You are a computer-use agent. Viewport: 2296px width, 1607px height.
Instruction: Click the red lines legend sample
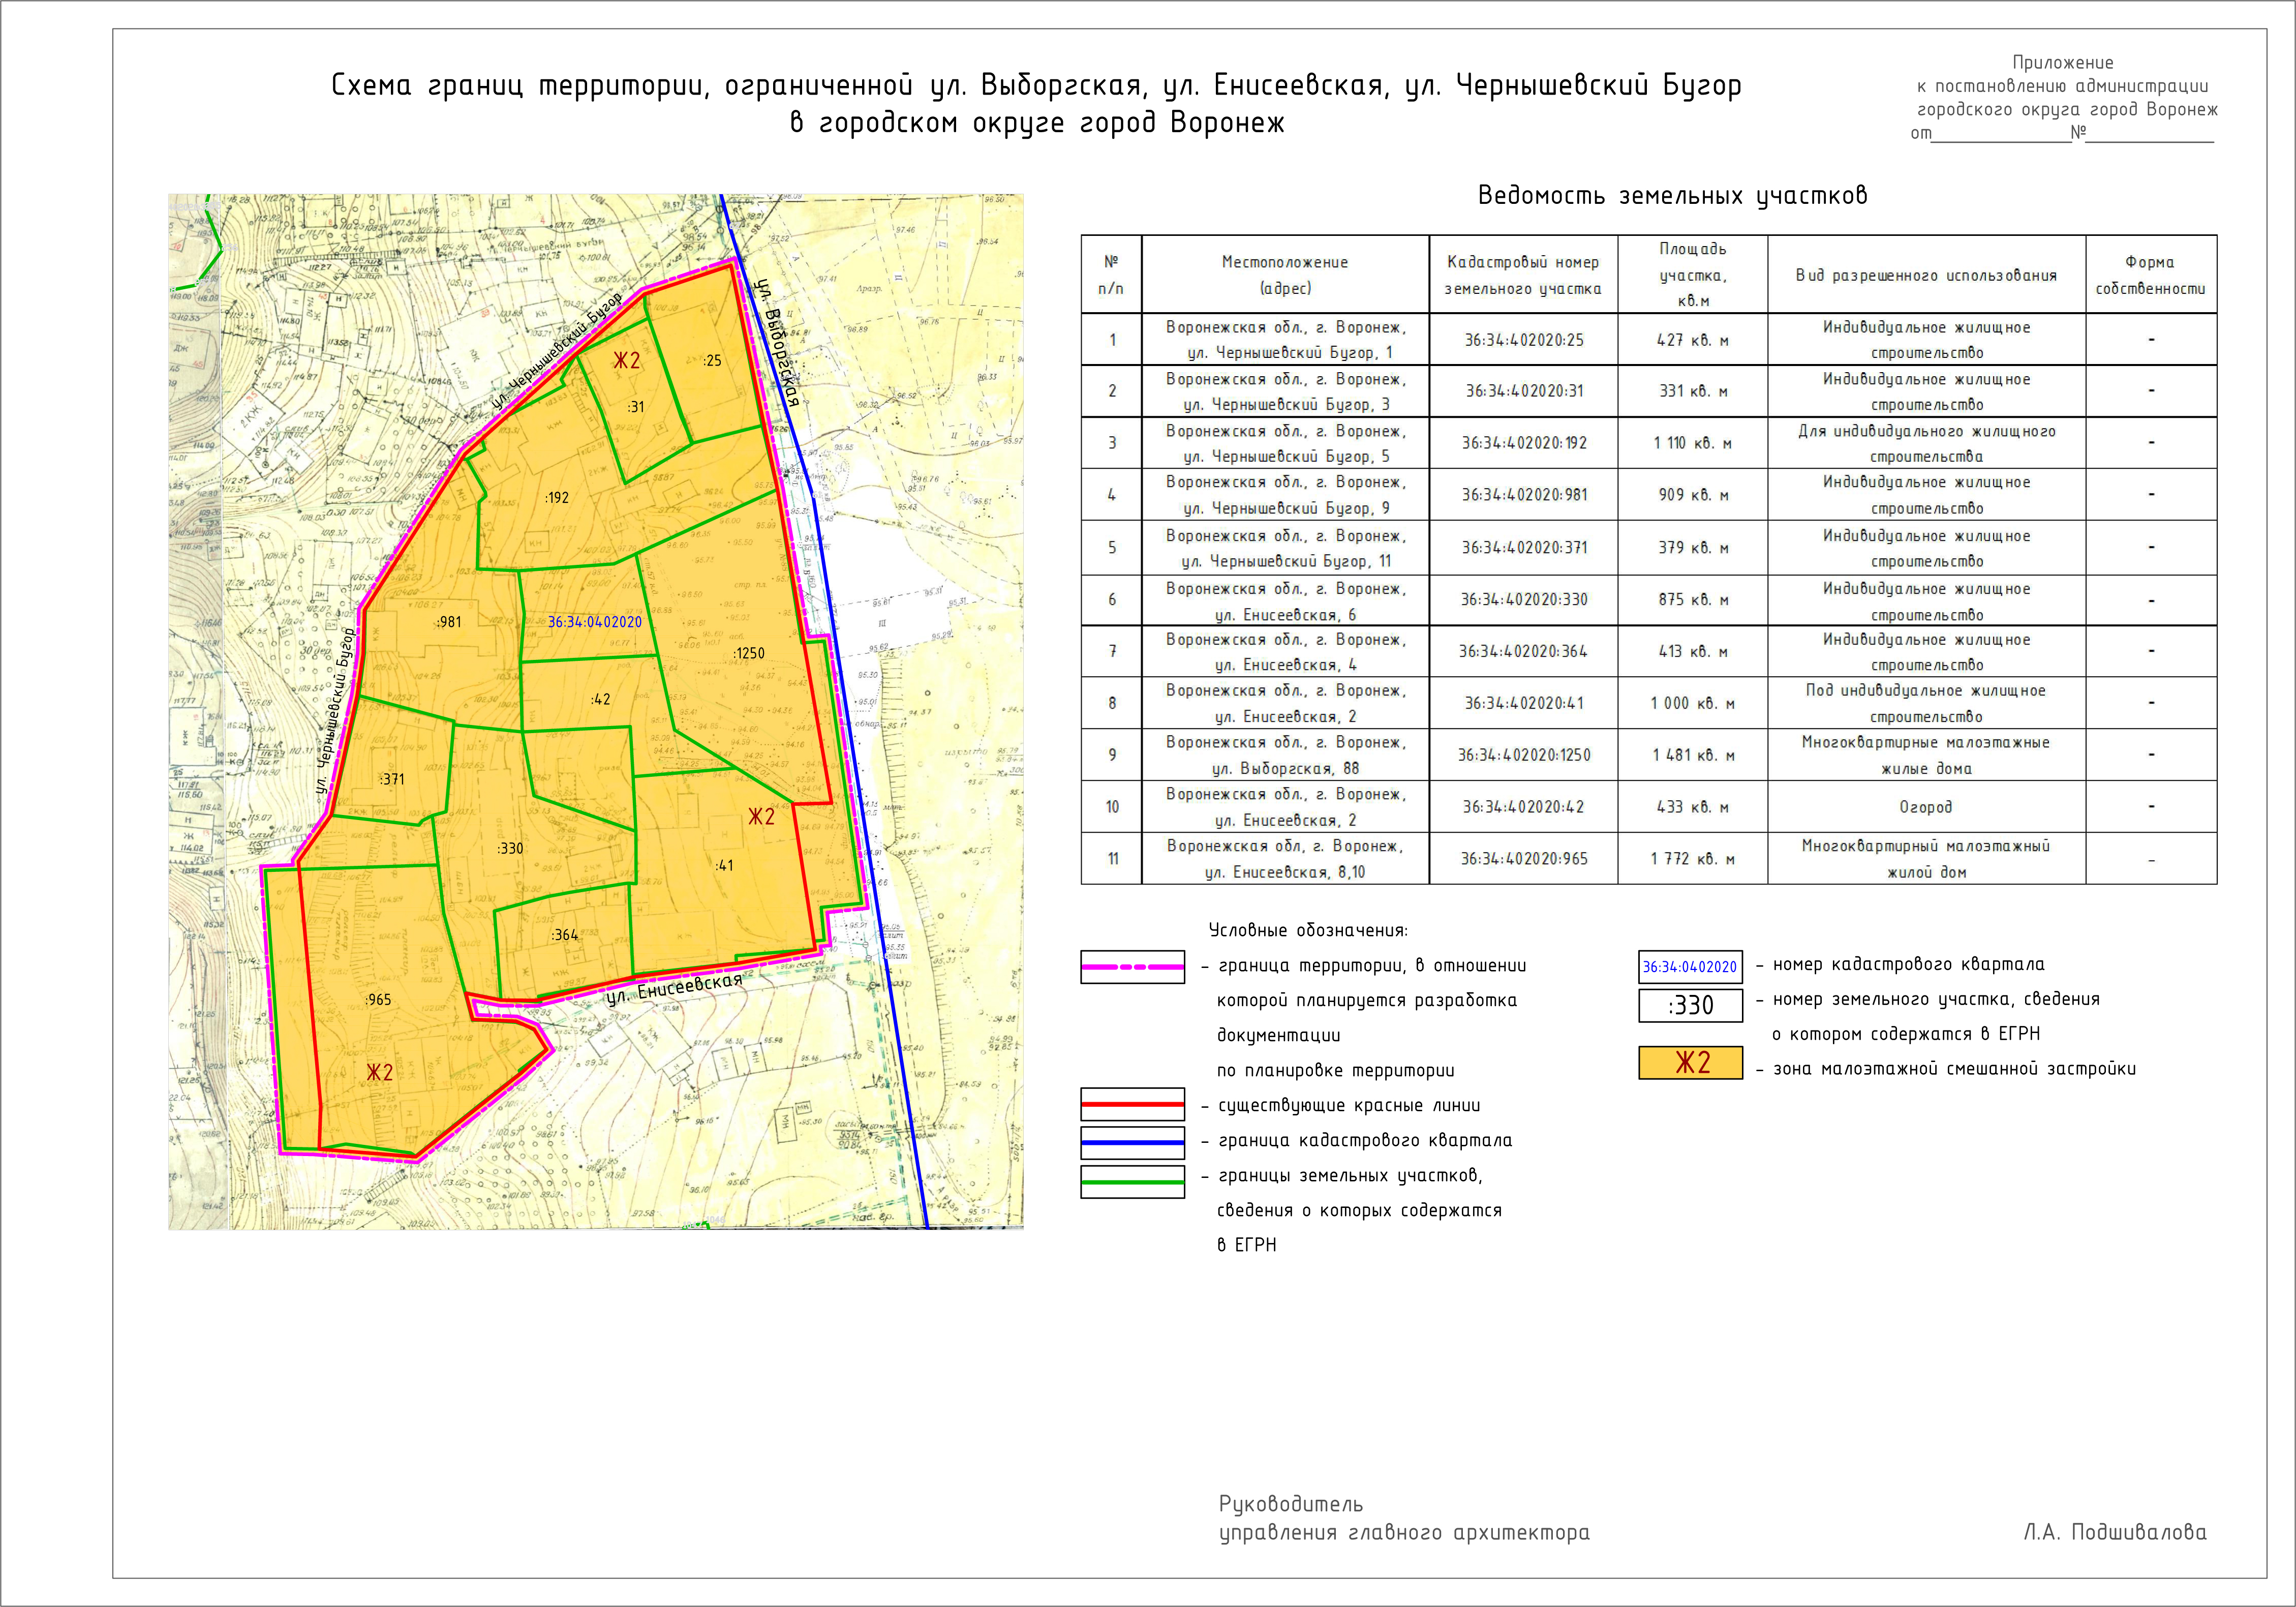[1132, 1105]
